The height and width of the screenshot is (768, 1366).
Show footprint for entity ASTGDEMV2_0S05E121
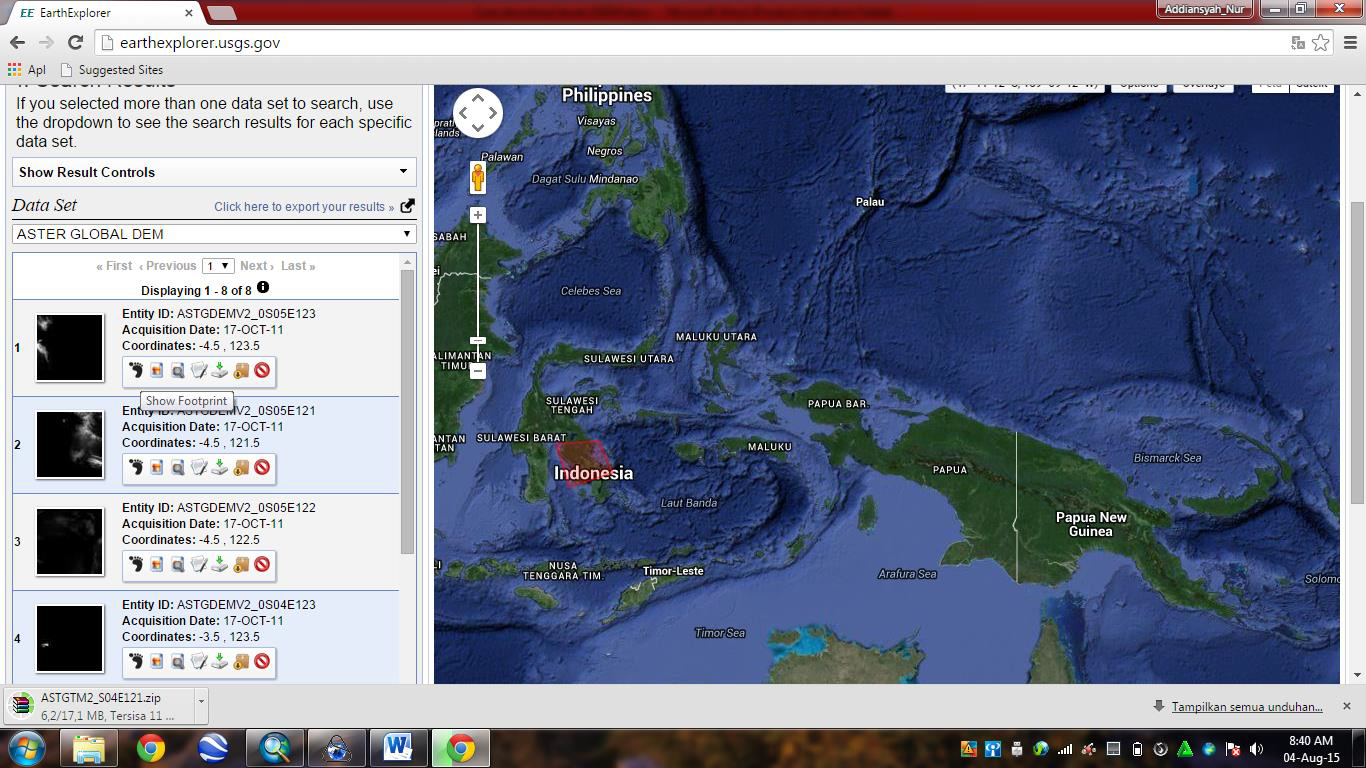[x=136, y=468]
